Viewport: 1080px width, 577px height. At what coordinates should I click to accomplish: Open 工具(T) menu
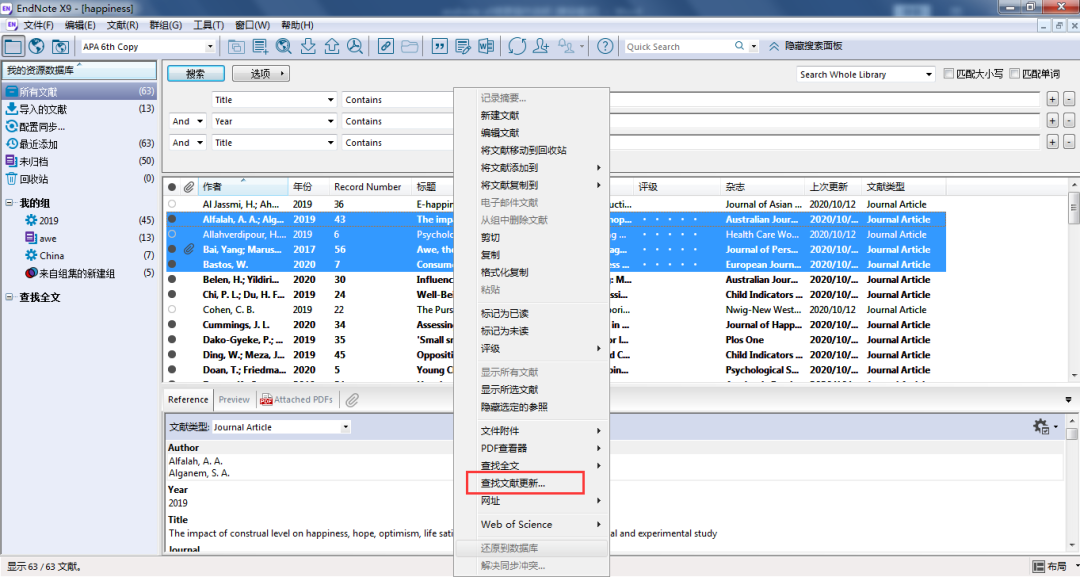[208, 25]
